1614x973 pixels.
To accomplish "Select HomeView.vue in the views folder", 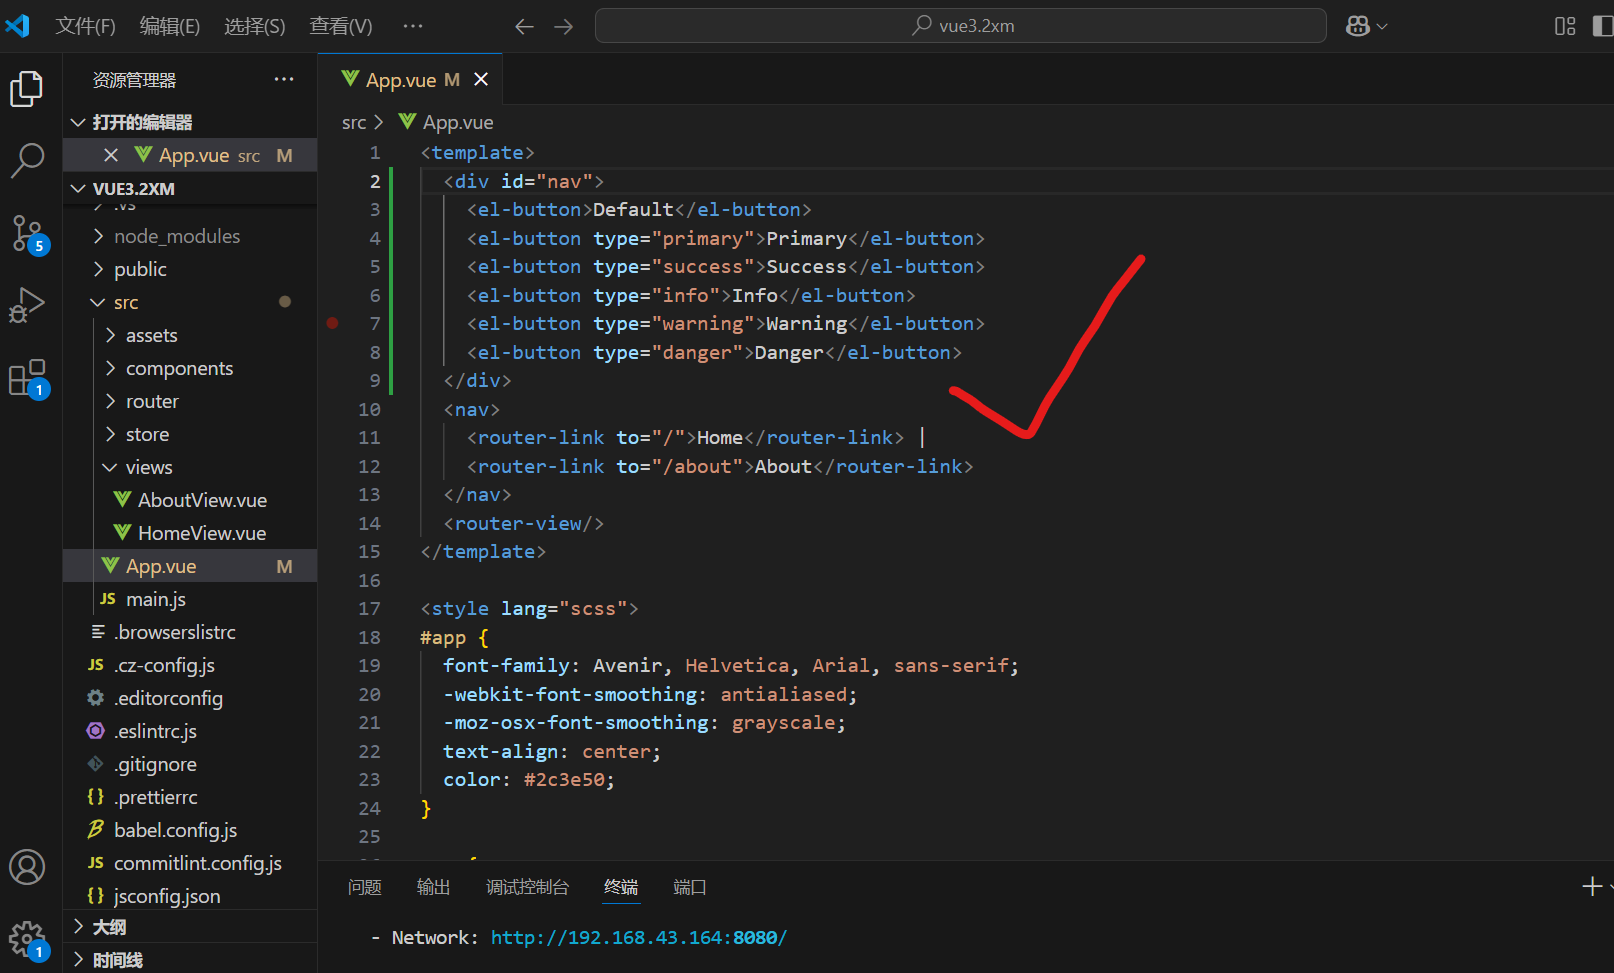I will (201, 532).
